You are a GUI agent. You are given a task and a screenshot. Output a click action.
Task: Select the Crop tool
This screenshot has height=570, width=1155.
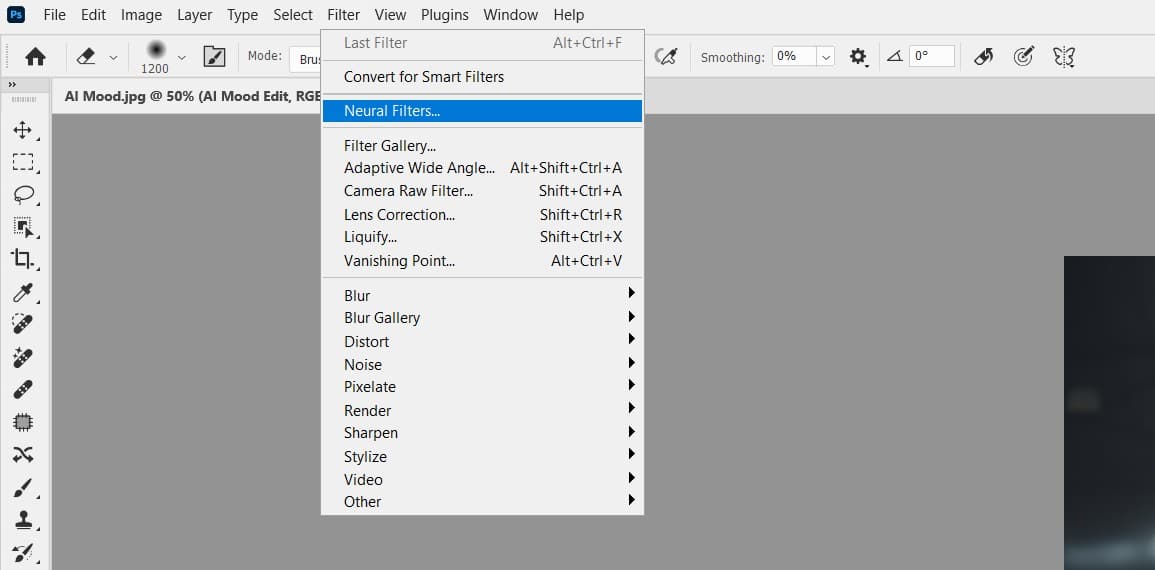[x=23, y=259]
